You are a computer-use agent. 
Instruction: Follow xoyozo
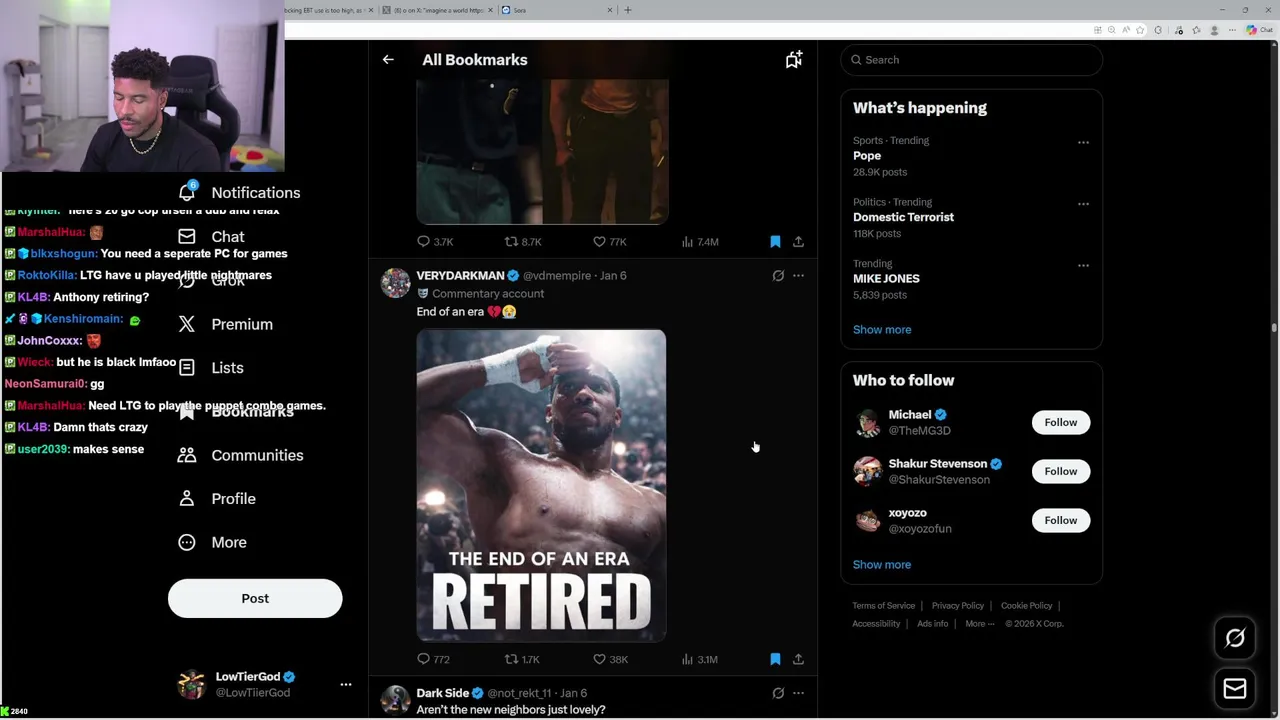1061,520
